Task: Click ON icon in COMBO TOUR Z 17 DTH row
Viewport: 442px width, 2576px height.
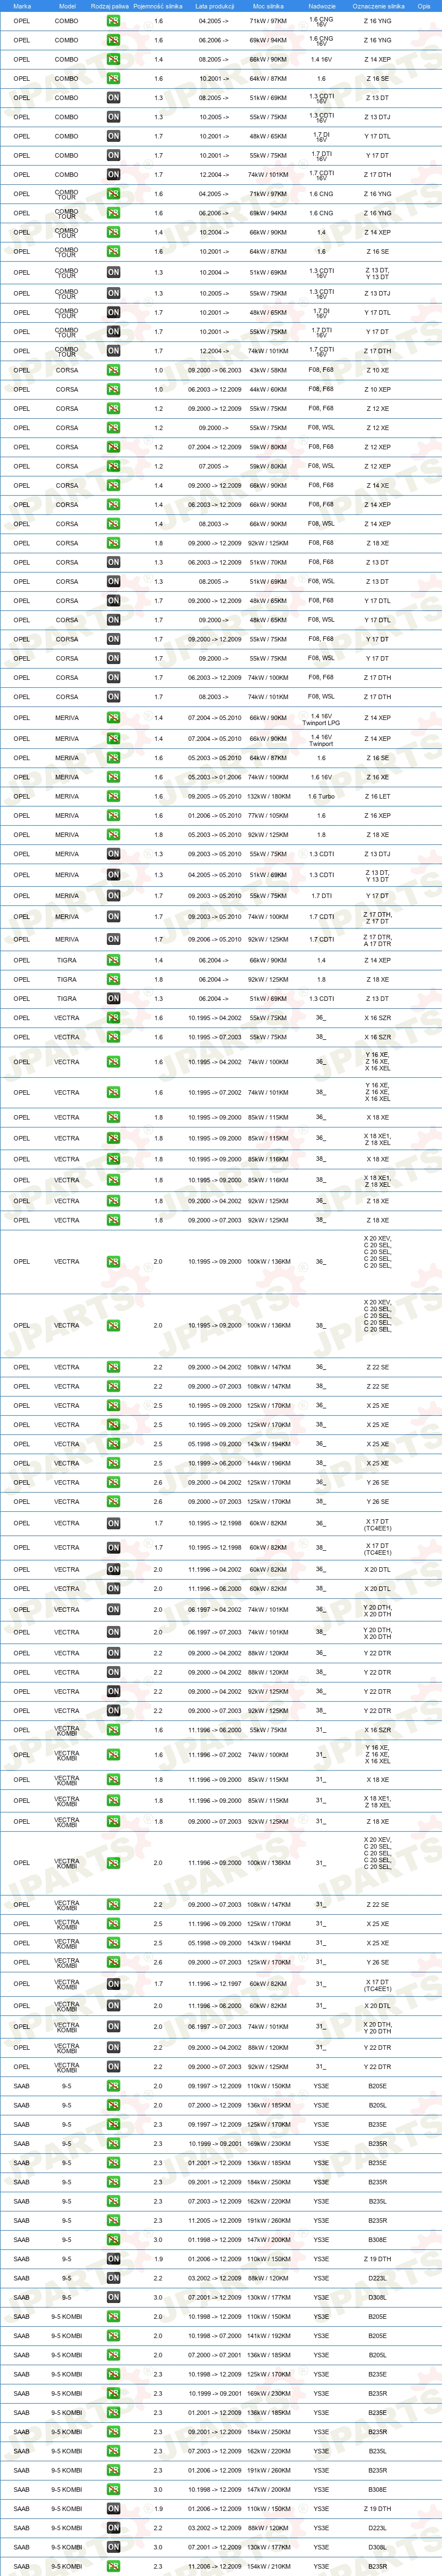Action: (113, 351)
